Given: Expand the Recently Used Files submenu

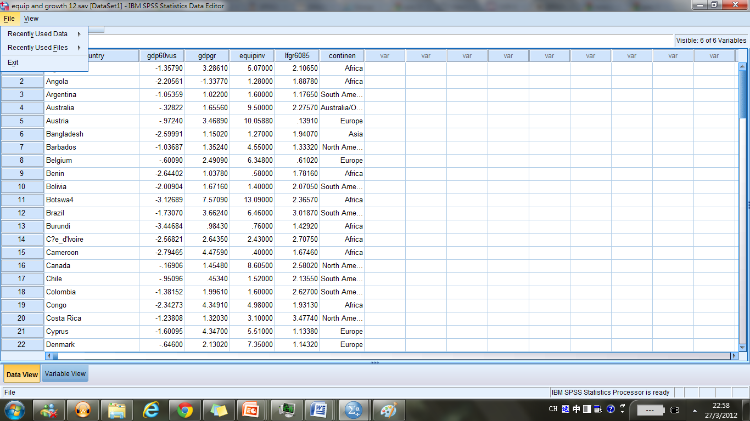Looking at the screenshot, I should (42, 47).
